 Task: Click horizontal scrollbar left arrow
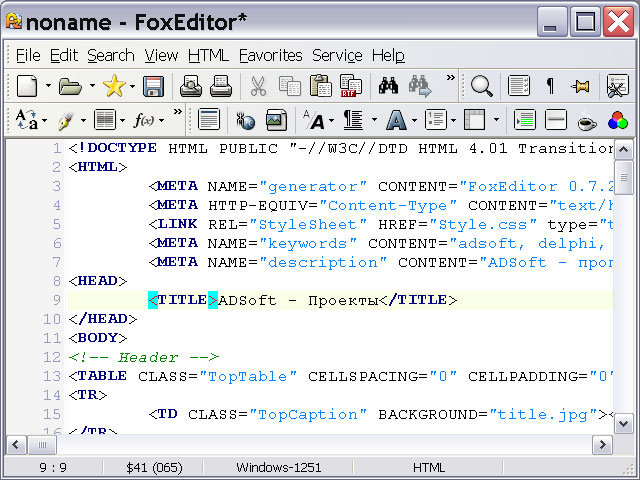pyautogui.click(x=16, y=444)
